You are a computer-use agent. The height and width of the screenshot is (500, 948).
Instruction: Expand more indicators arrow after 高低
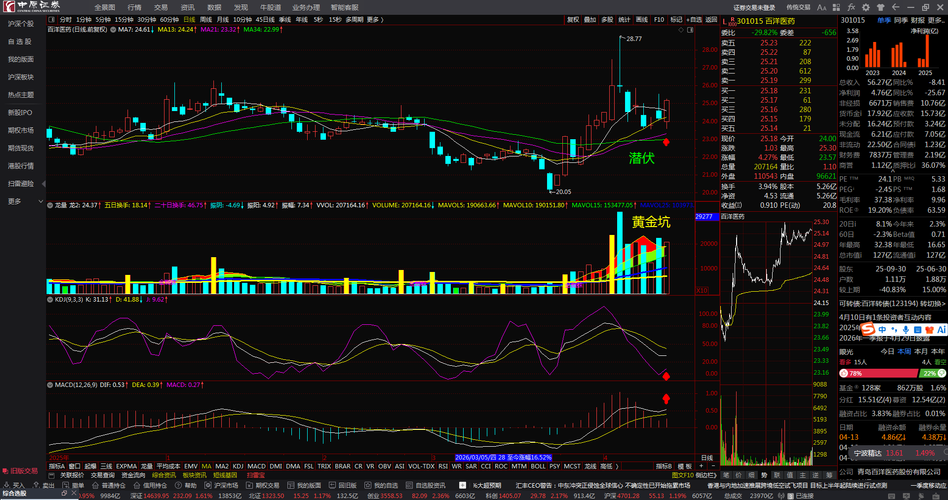tap(616, 466)
